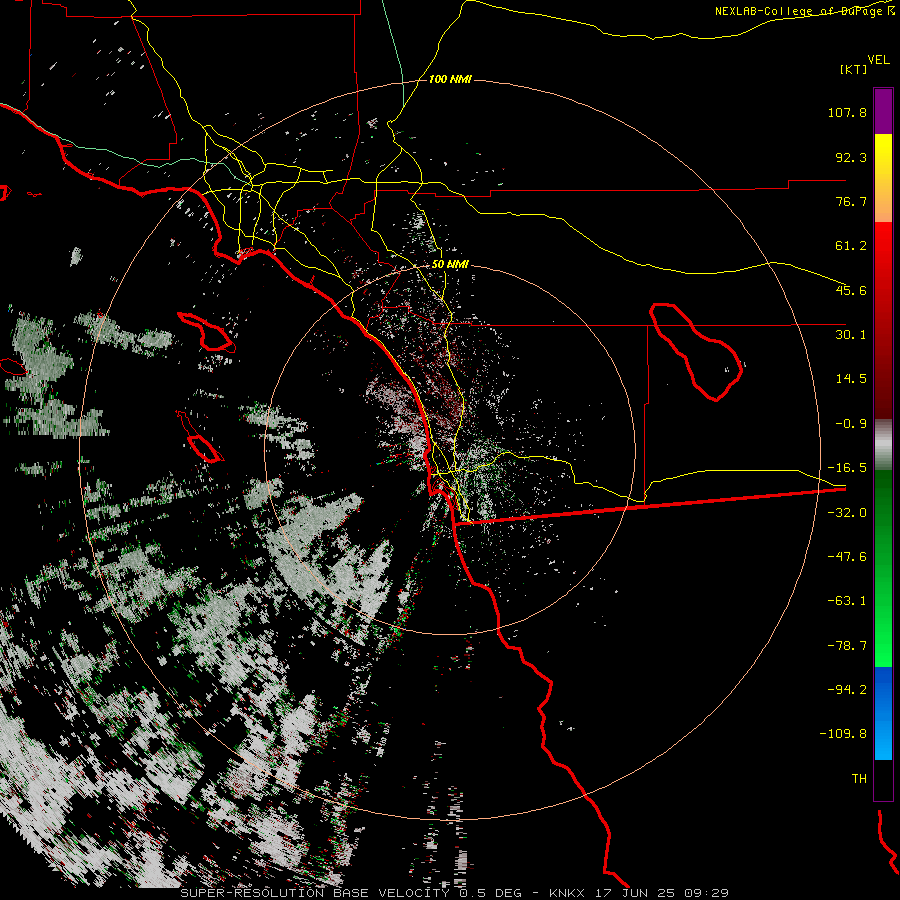Select the -63.1 legend value

coord(847,601)
